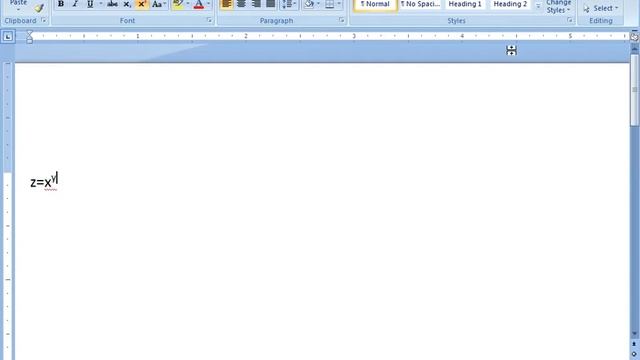This screenshot has width=640, height=360.
Task: Expand the Styles gallery More arrow
Action: tap(538, 7)
